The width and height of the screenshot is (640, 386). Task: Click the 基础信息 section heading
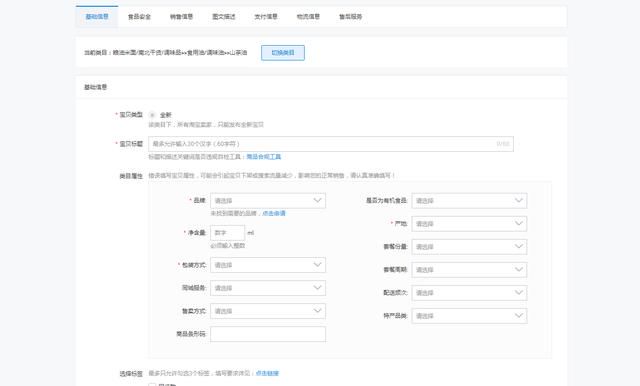click(96, 87)
